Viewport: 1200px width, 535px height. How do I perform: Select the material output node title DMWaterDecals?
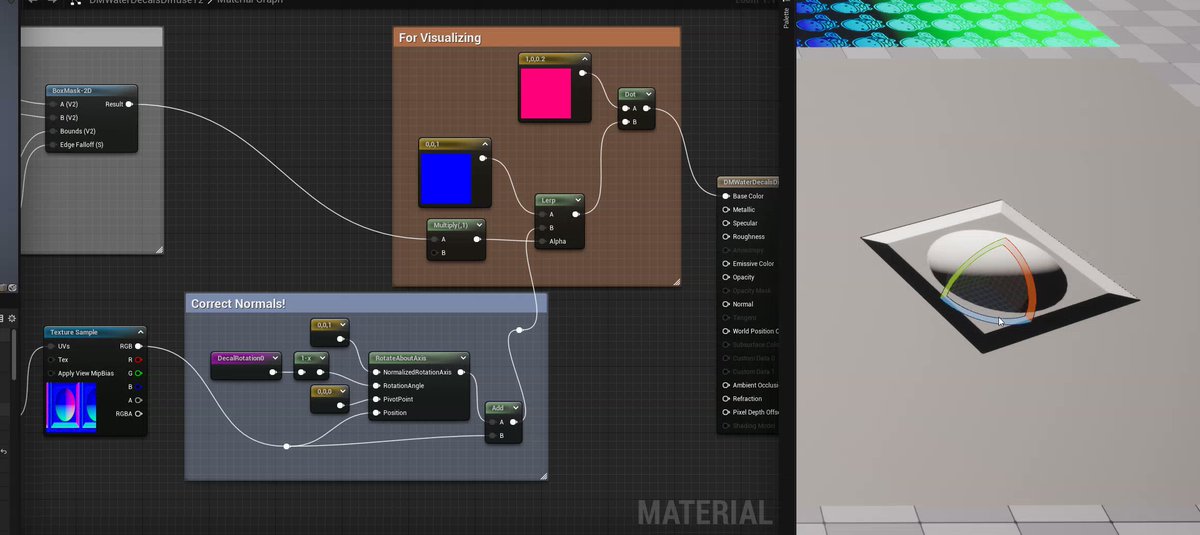tap(748, 182)
